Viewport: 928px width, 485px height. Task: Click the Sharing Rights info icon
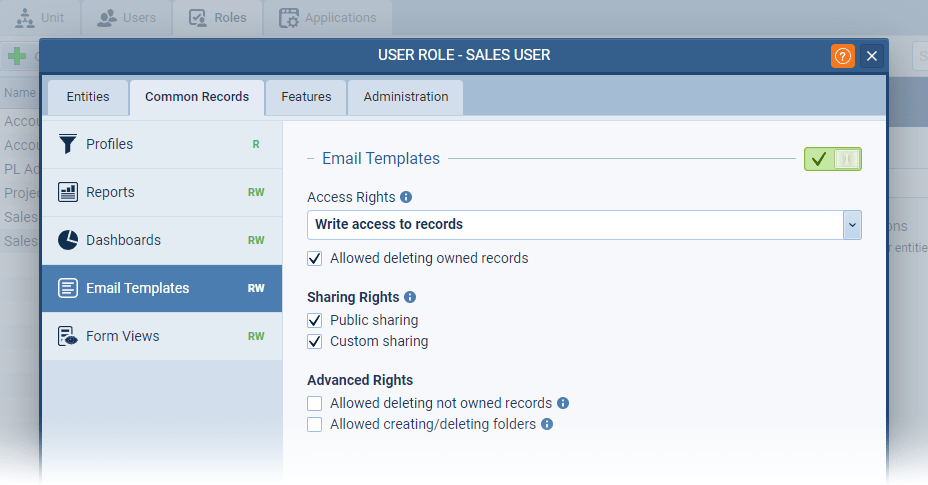(410, 297)
